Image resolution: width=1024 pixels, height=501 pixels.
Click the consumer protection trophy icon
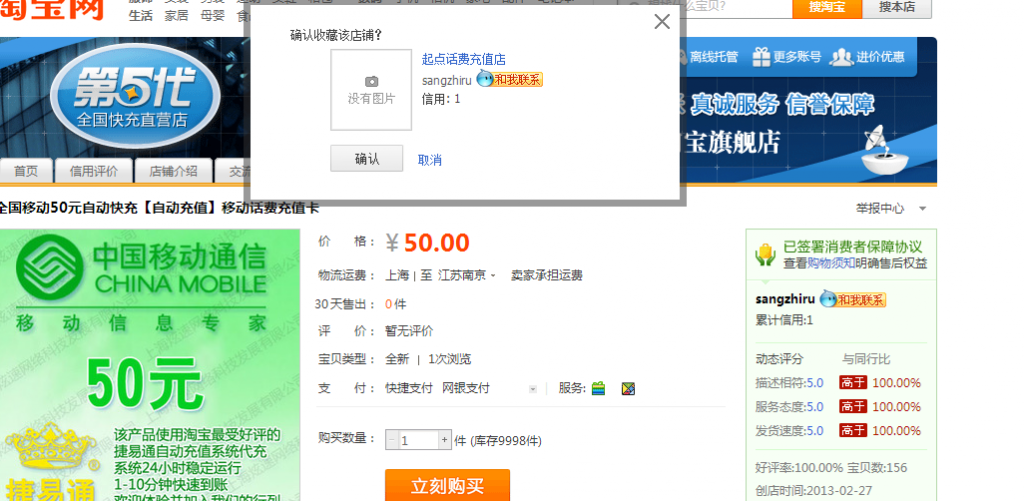pyautogui.click(x=765, y=255)
